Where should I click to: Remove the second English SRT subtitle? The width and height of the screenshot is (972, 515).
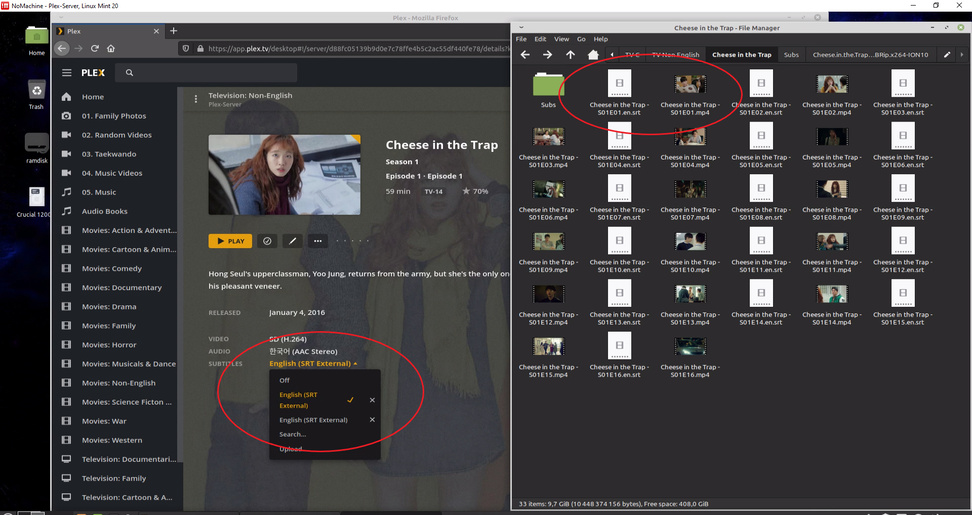coord(372,420)
